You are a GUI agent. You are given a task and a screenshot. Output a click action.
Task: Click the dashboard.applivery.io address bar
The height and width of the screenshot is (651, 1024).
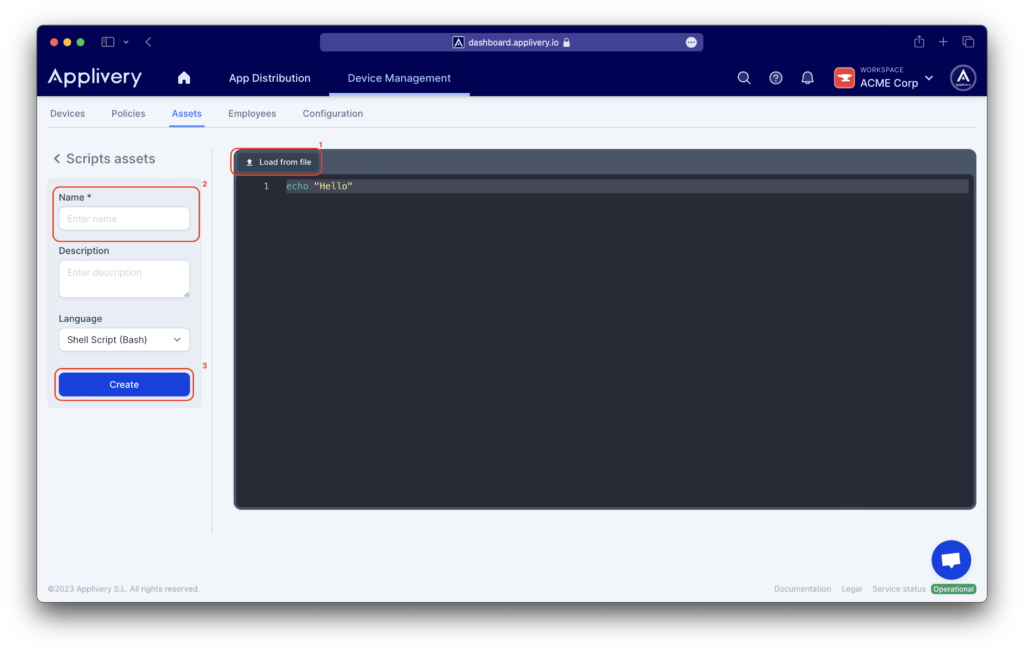[511, 42]
